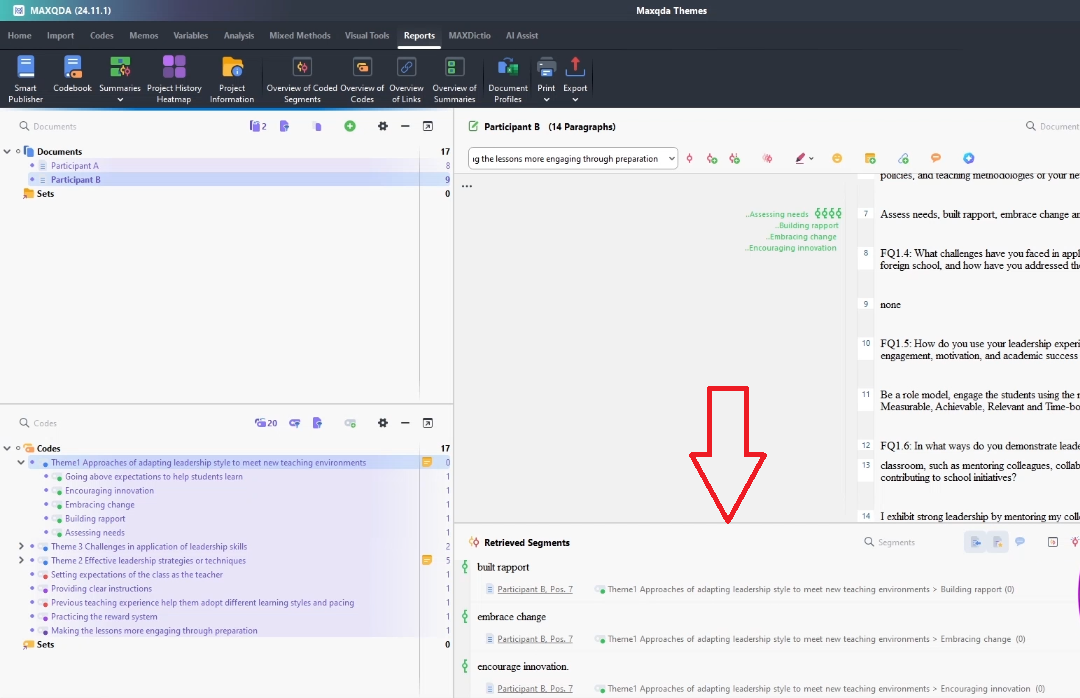Toggle activation dot of Building rapport code
This screenshot has width=1080, height=698.
tap(47, 519)
